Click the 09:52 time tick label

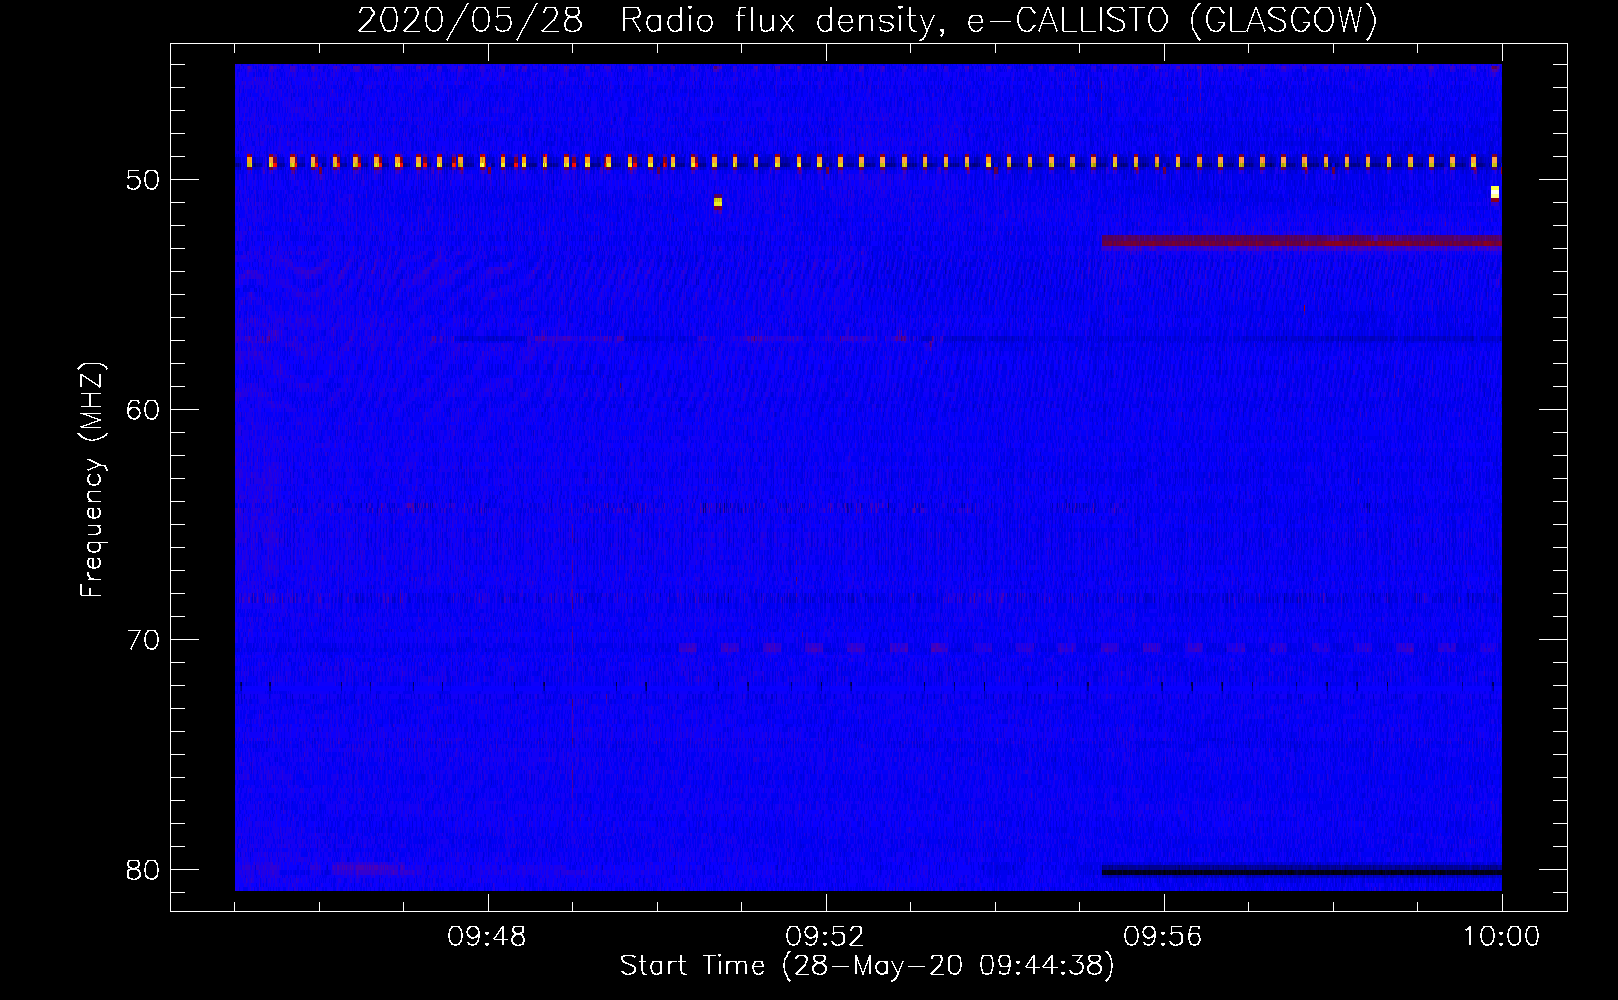point(825,937)
